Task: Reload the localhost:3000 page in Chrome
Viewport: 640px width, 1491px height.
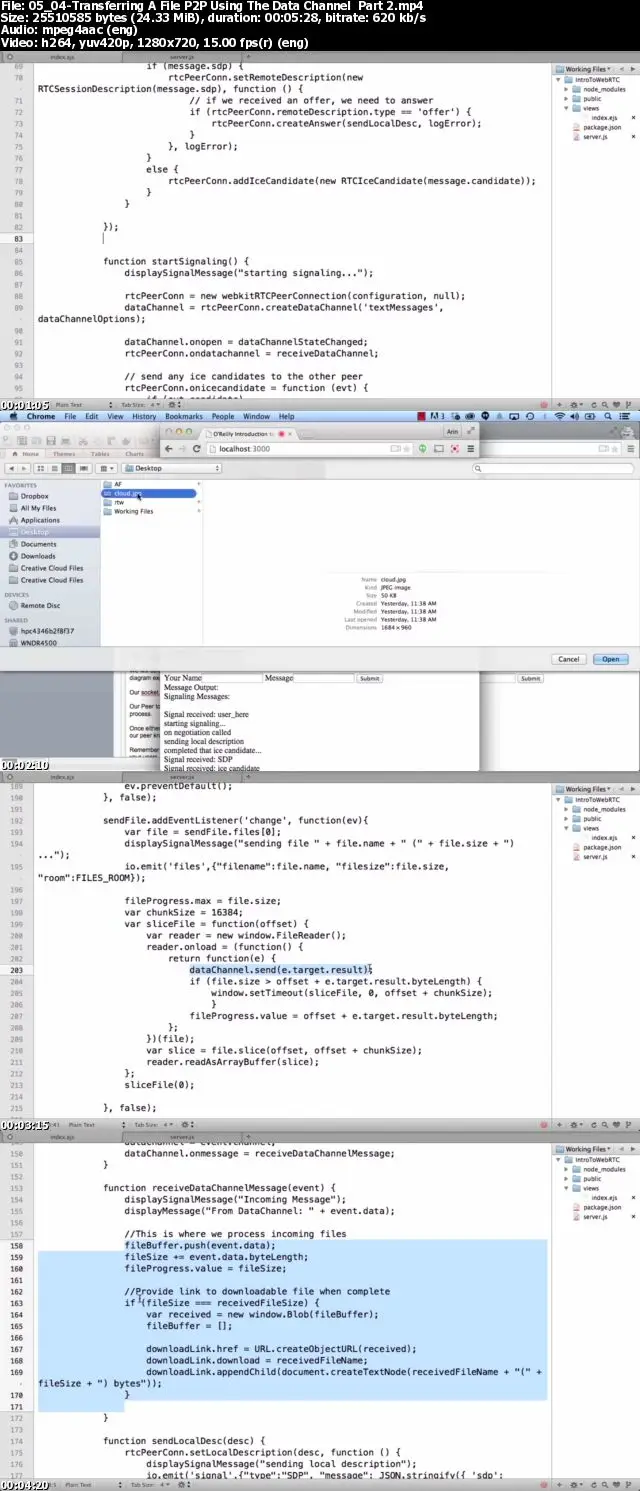Action: (x=197, y=449)
